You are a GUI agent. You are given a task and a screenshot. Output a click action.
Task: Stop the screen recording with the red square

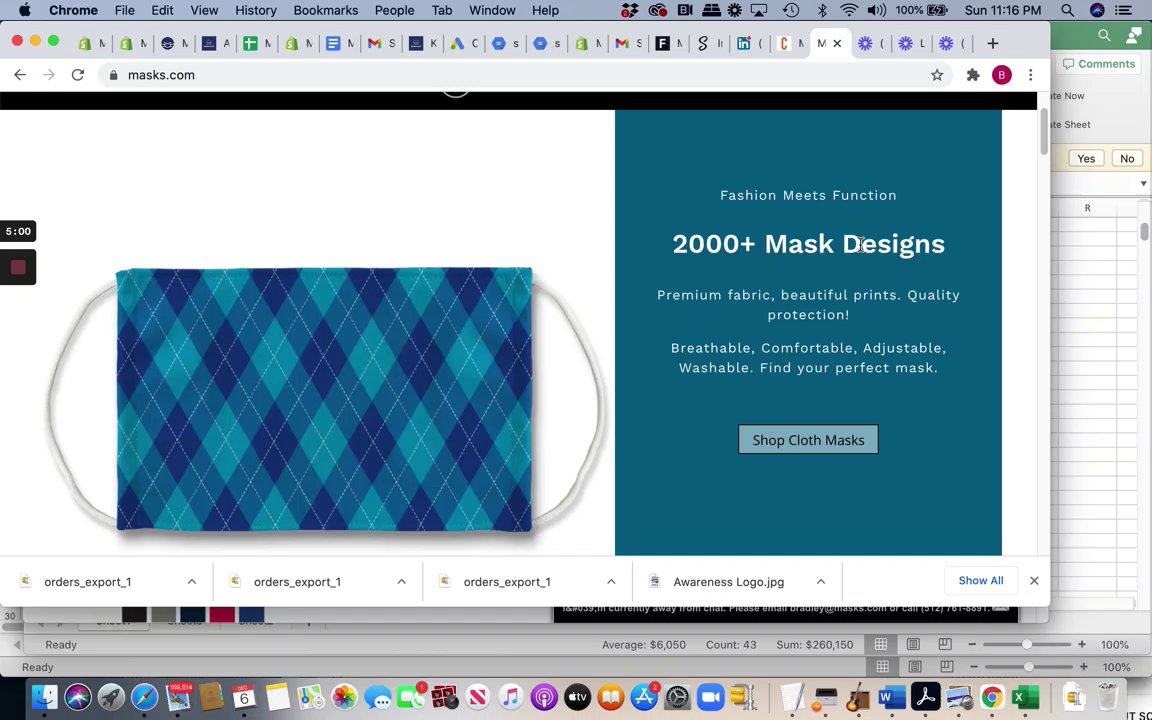[18, 267]
